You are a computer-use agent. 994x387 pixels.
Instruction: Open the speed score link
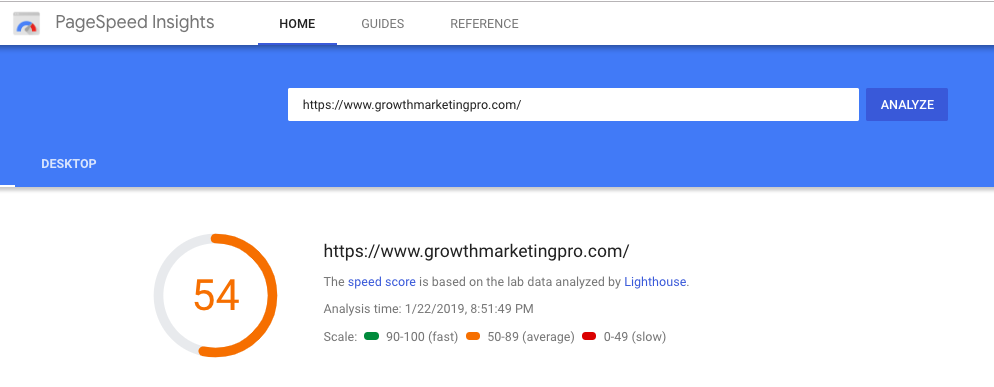[382, 282]
